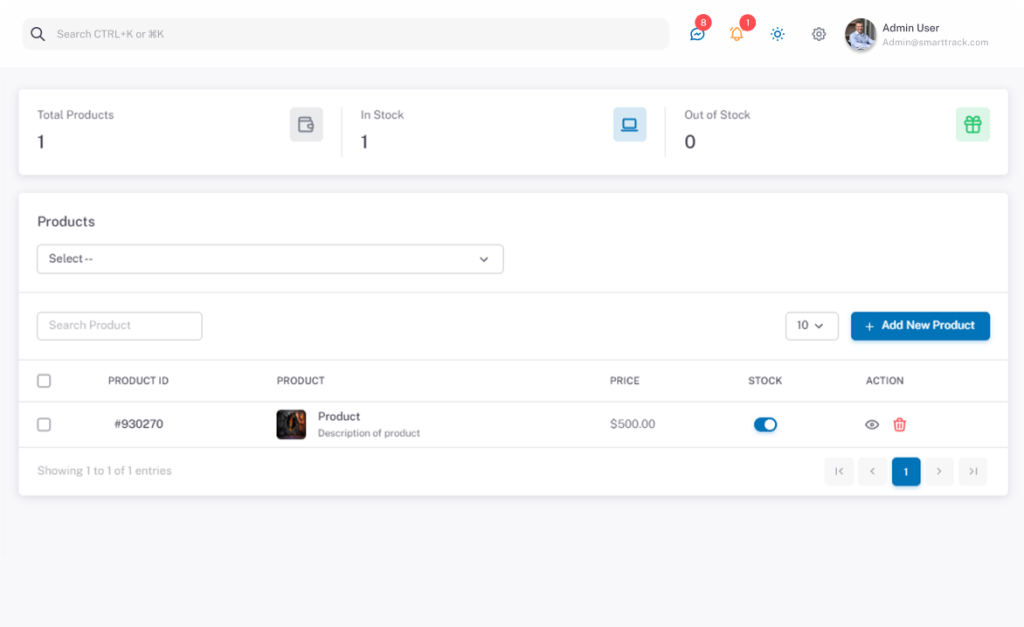
Task: Click the Out of Stock gift icon
Action: 972,125
